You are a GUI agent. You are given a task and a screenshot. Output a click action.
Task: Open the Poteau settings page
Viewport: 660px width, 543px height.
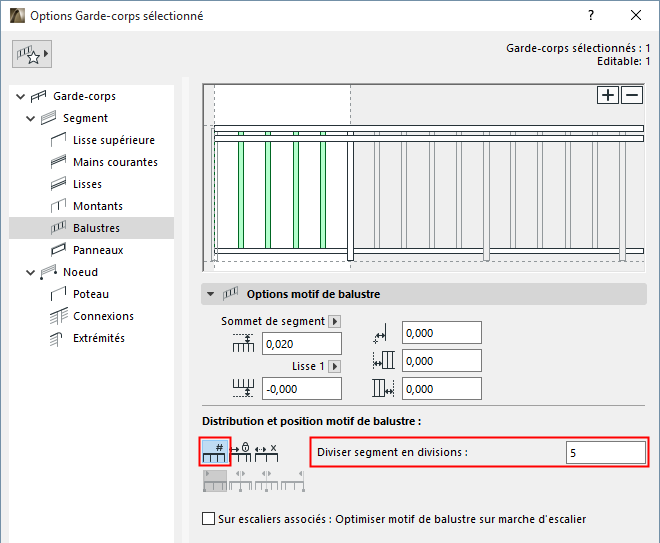(x=91, y=294)
